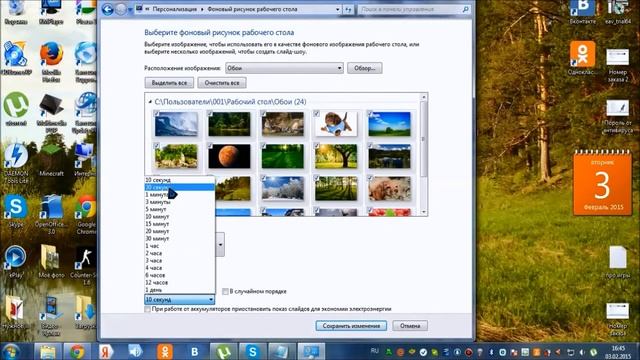Launch Google Chrome from the desktop

(86, 214)
